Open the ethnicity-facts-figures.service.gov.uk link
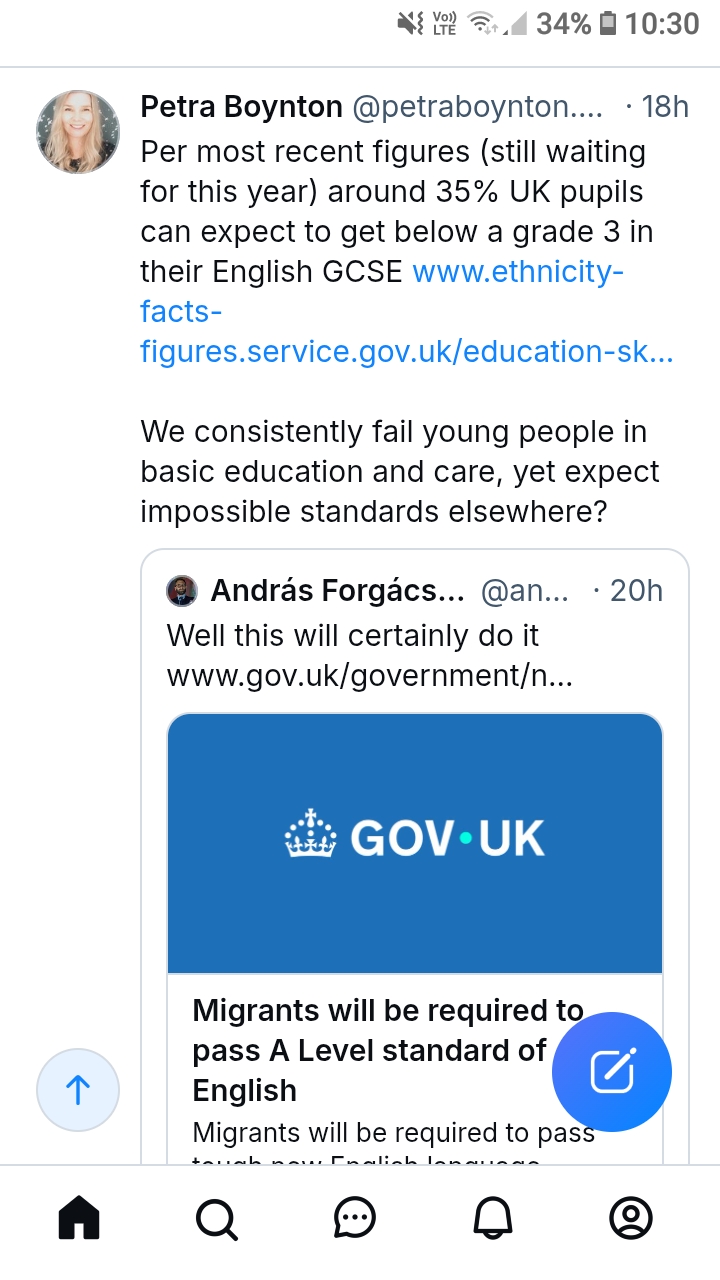This screenshot has height=1280, width=720. tap(406, 312)
